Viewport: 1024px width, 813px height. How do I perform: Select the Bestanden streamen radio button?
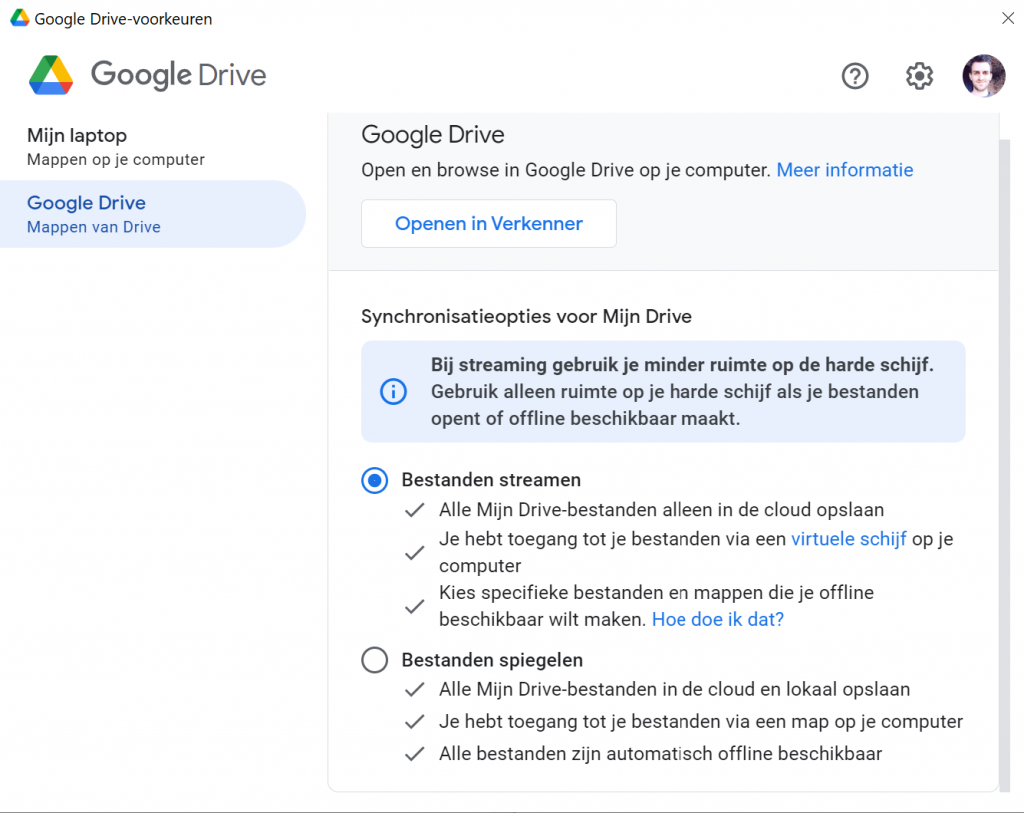[x=375, y=481]
